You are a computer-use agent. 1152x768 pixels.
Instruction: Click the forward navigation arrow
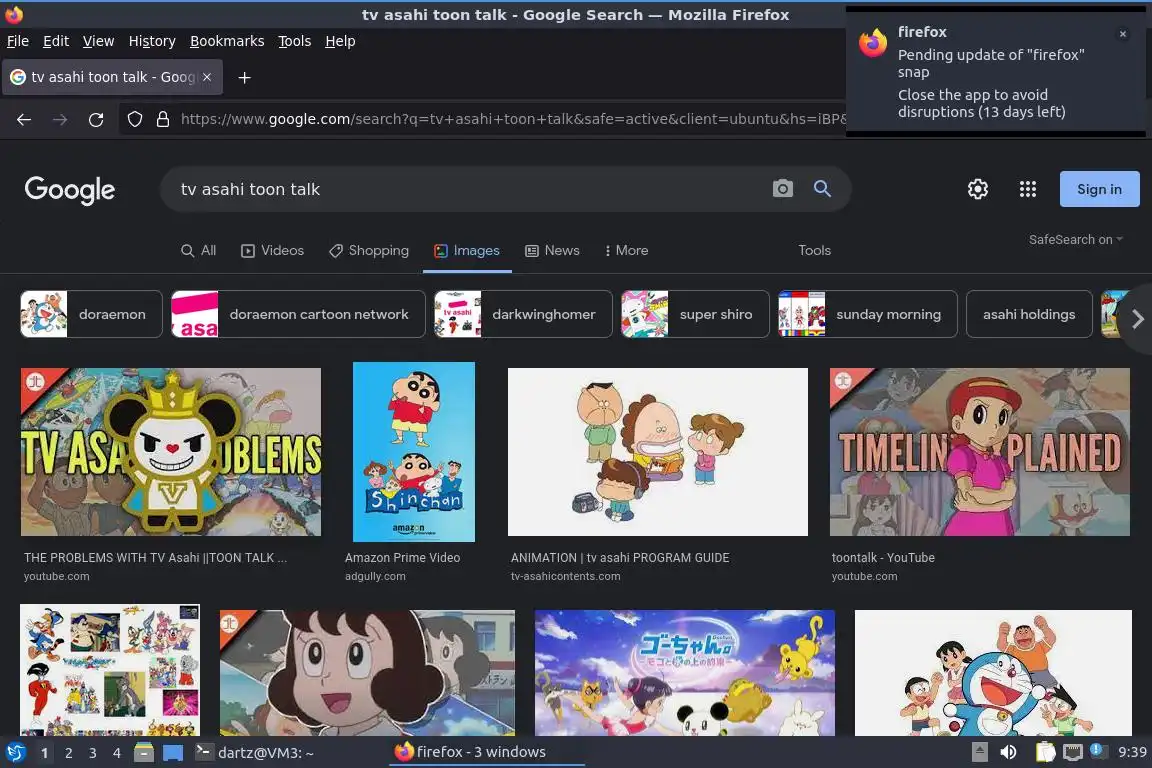pyautogui.click(x=60, y=119)
